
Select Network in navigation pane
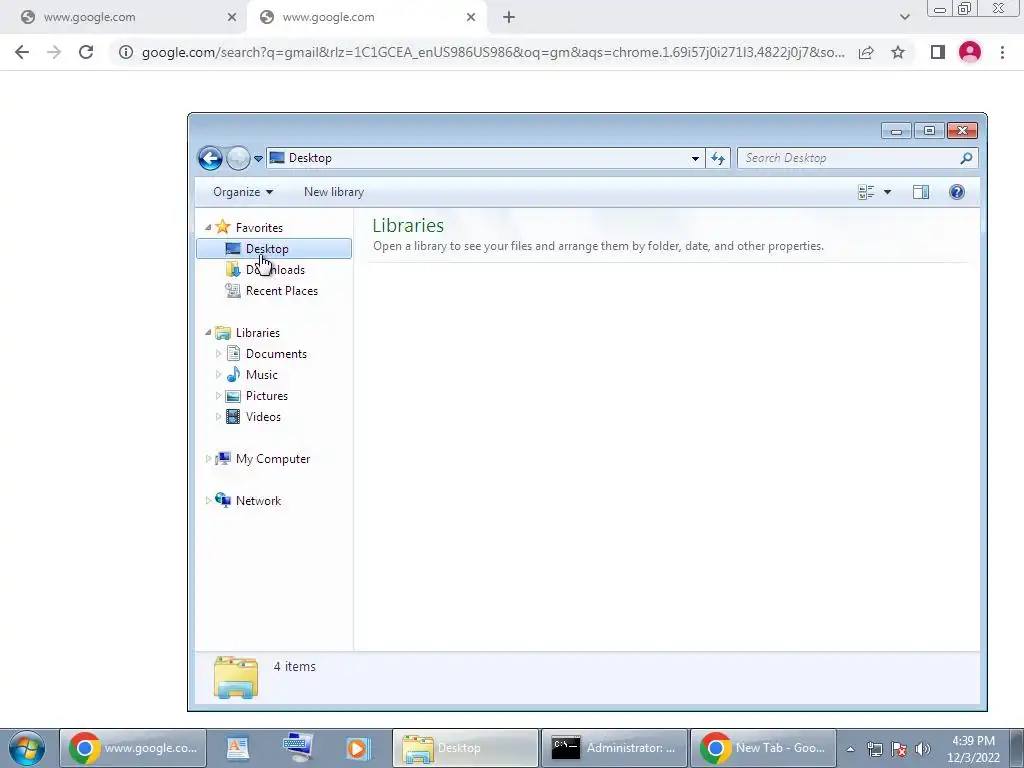tap(258, 501)
